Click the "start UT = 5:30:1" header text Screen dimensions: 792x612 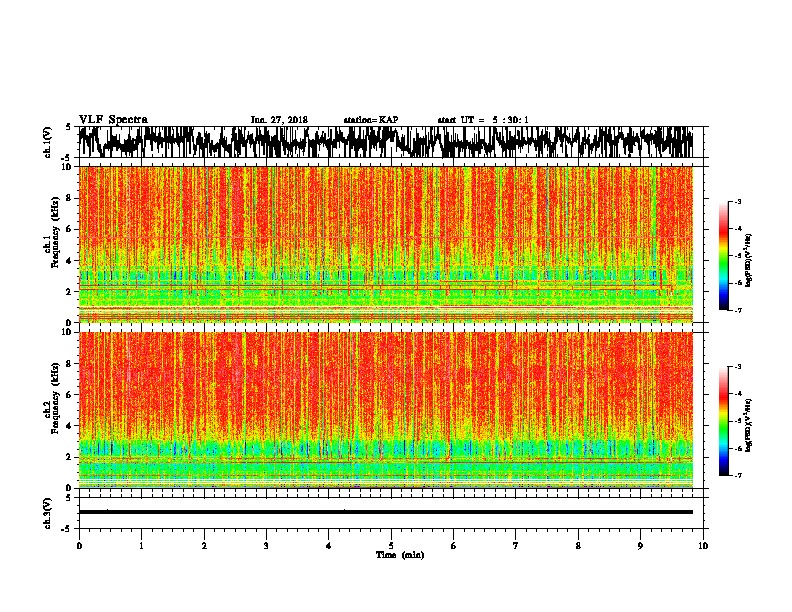(483, 120)
